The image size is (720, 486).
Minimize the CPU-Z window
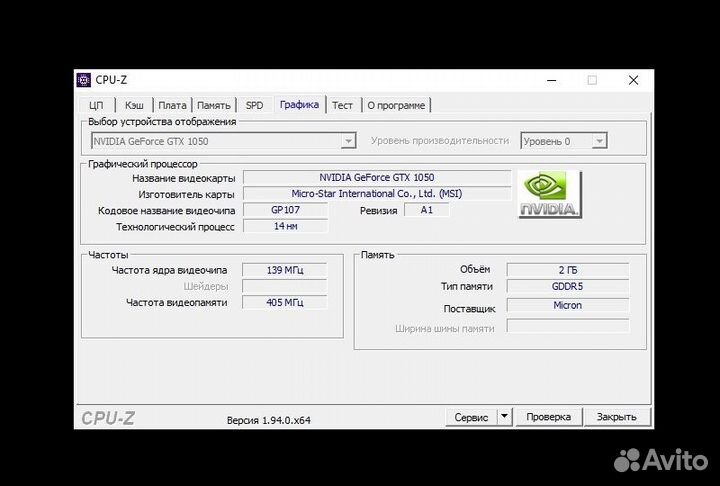[552, 80]
